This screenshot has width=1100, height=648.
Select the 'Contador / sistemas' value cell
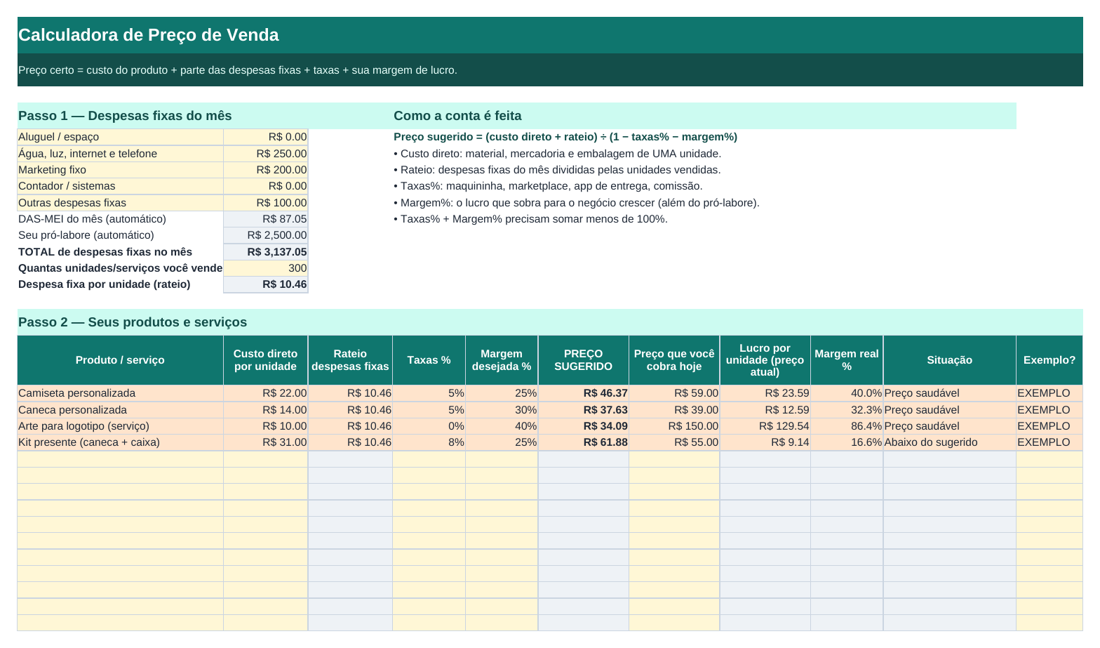point(266,186)
